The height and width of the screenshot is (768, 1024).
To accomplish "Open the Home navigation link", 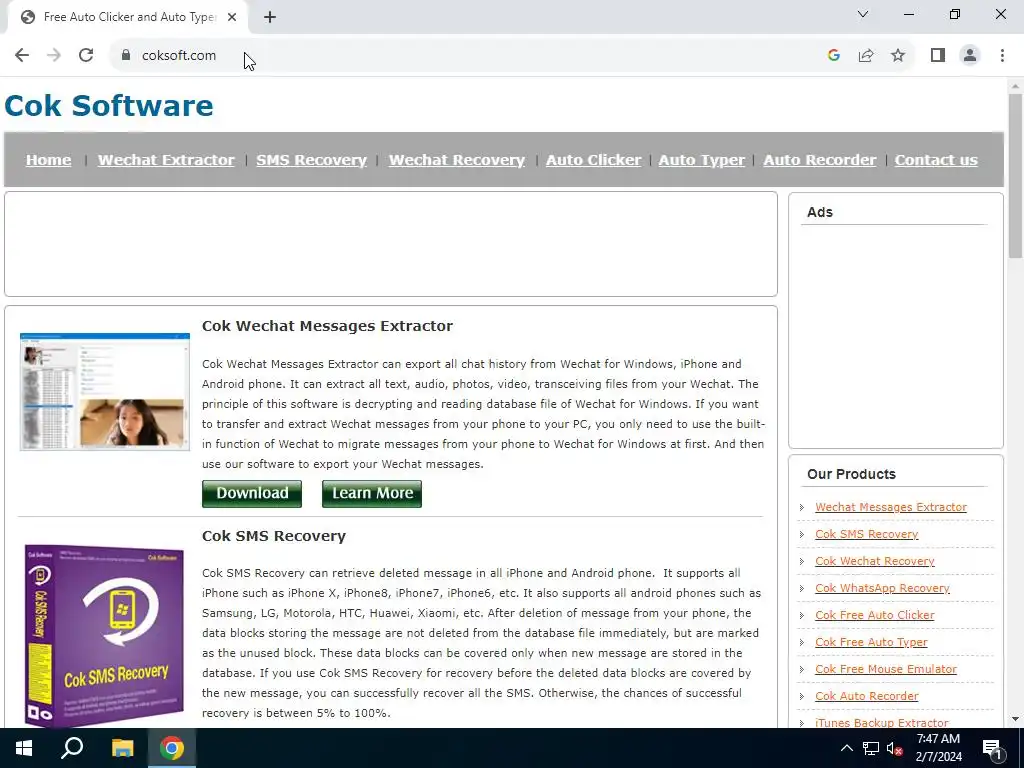I will (48, 160).
